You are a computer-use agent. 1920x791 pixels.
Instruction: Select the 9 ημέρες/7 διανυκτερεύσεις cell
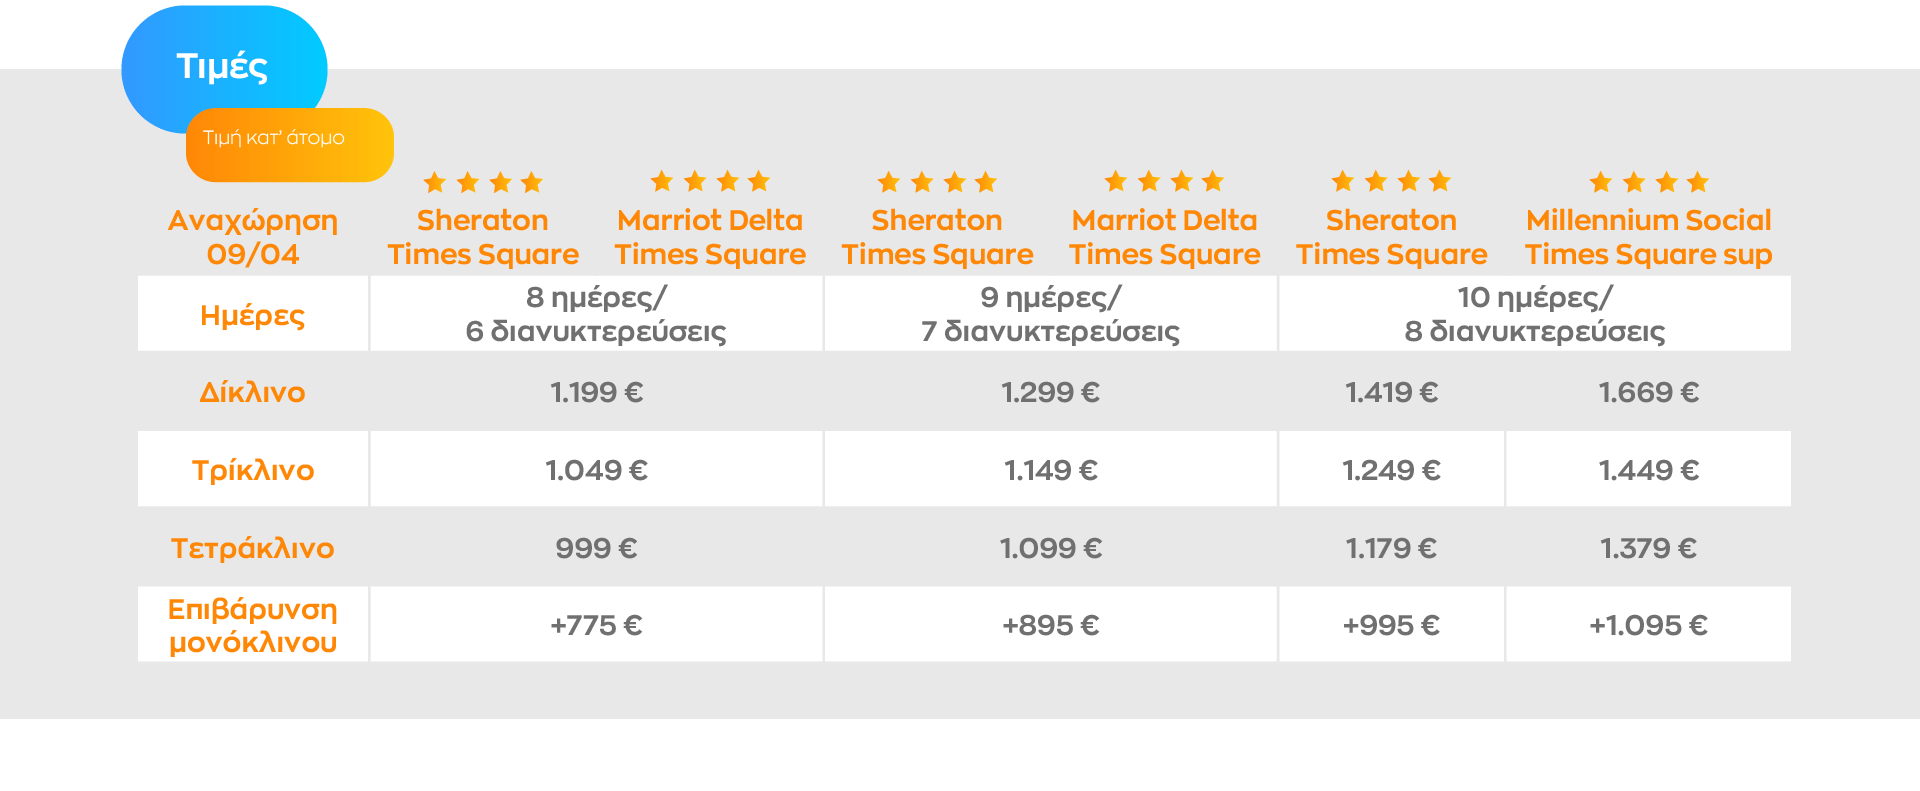point(1050,314)
